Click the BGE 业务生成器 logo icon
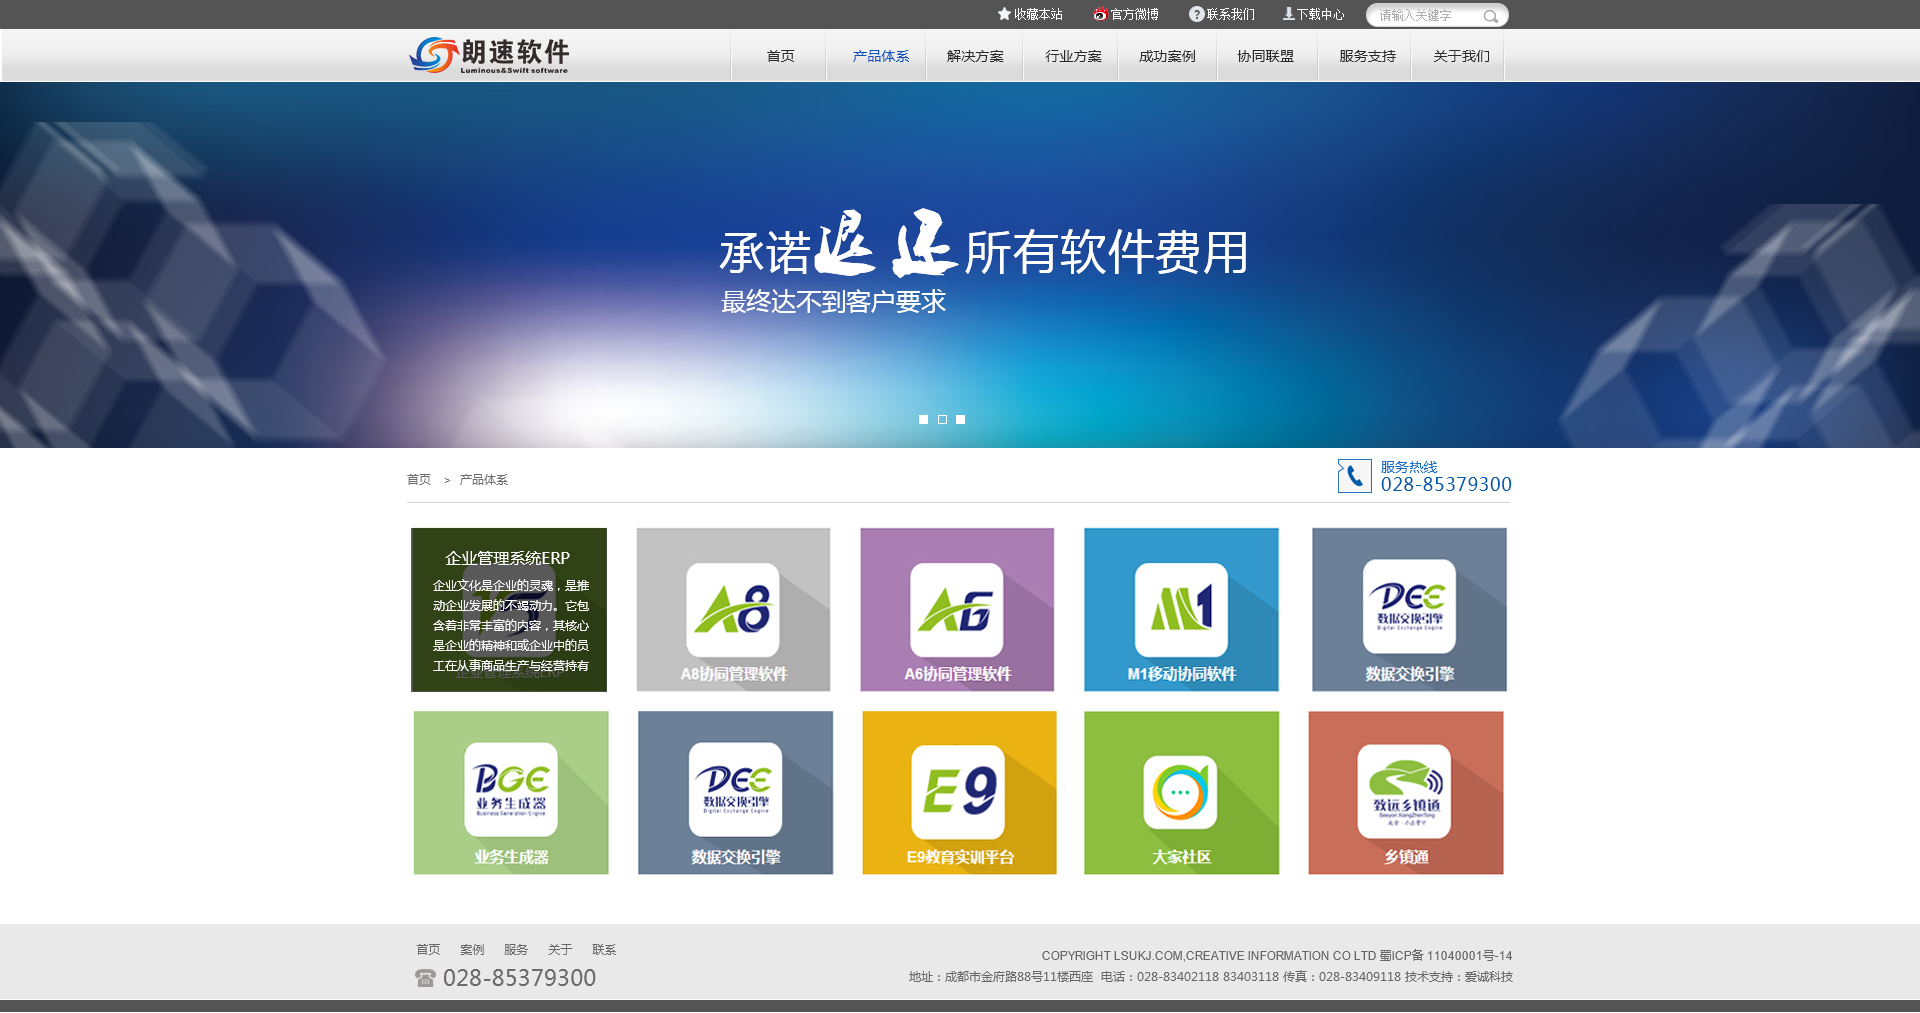The image size is (1920, 1013). [x=511, y=789]
